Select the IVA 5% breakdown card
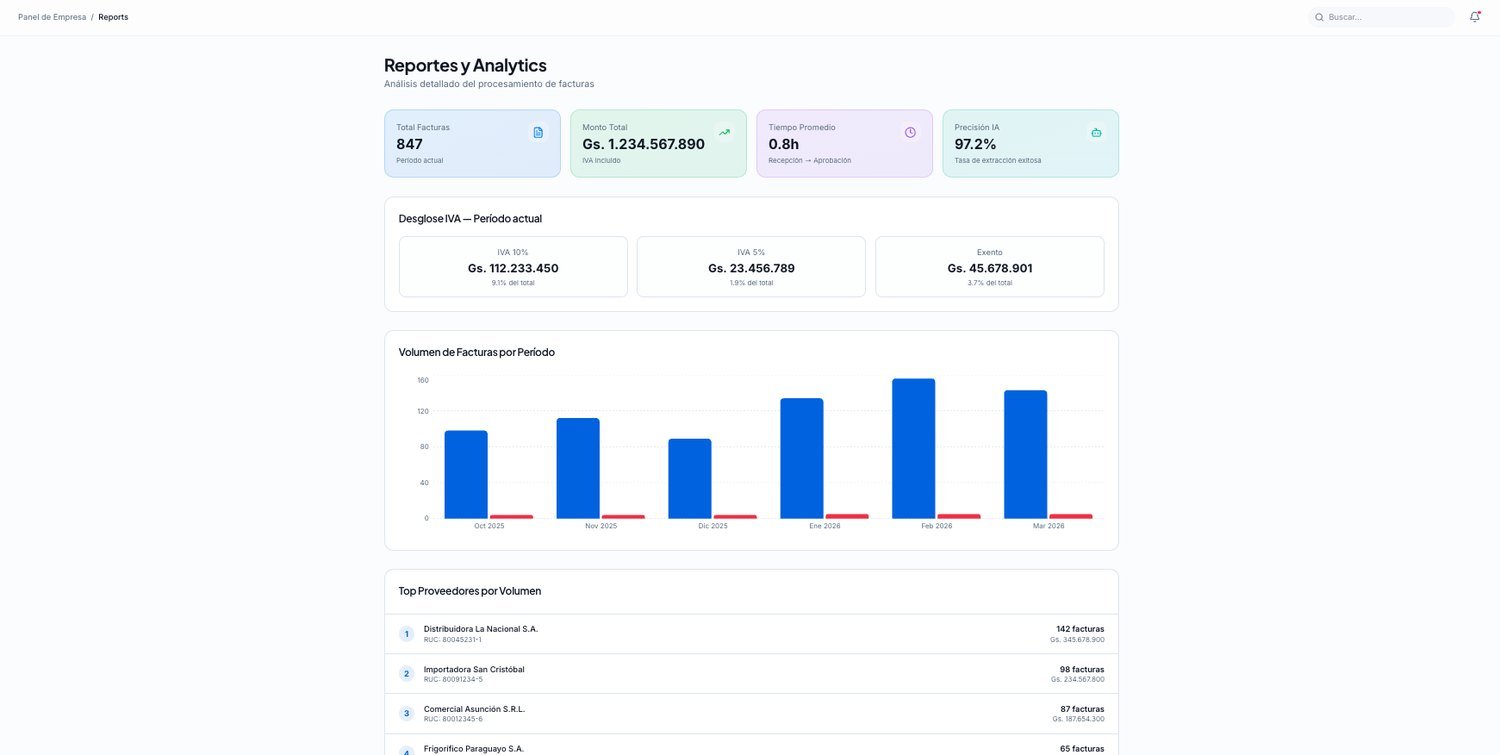This screenshot has height=755, width=1500. click(x=751, y=267)
